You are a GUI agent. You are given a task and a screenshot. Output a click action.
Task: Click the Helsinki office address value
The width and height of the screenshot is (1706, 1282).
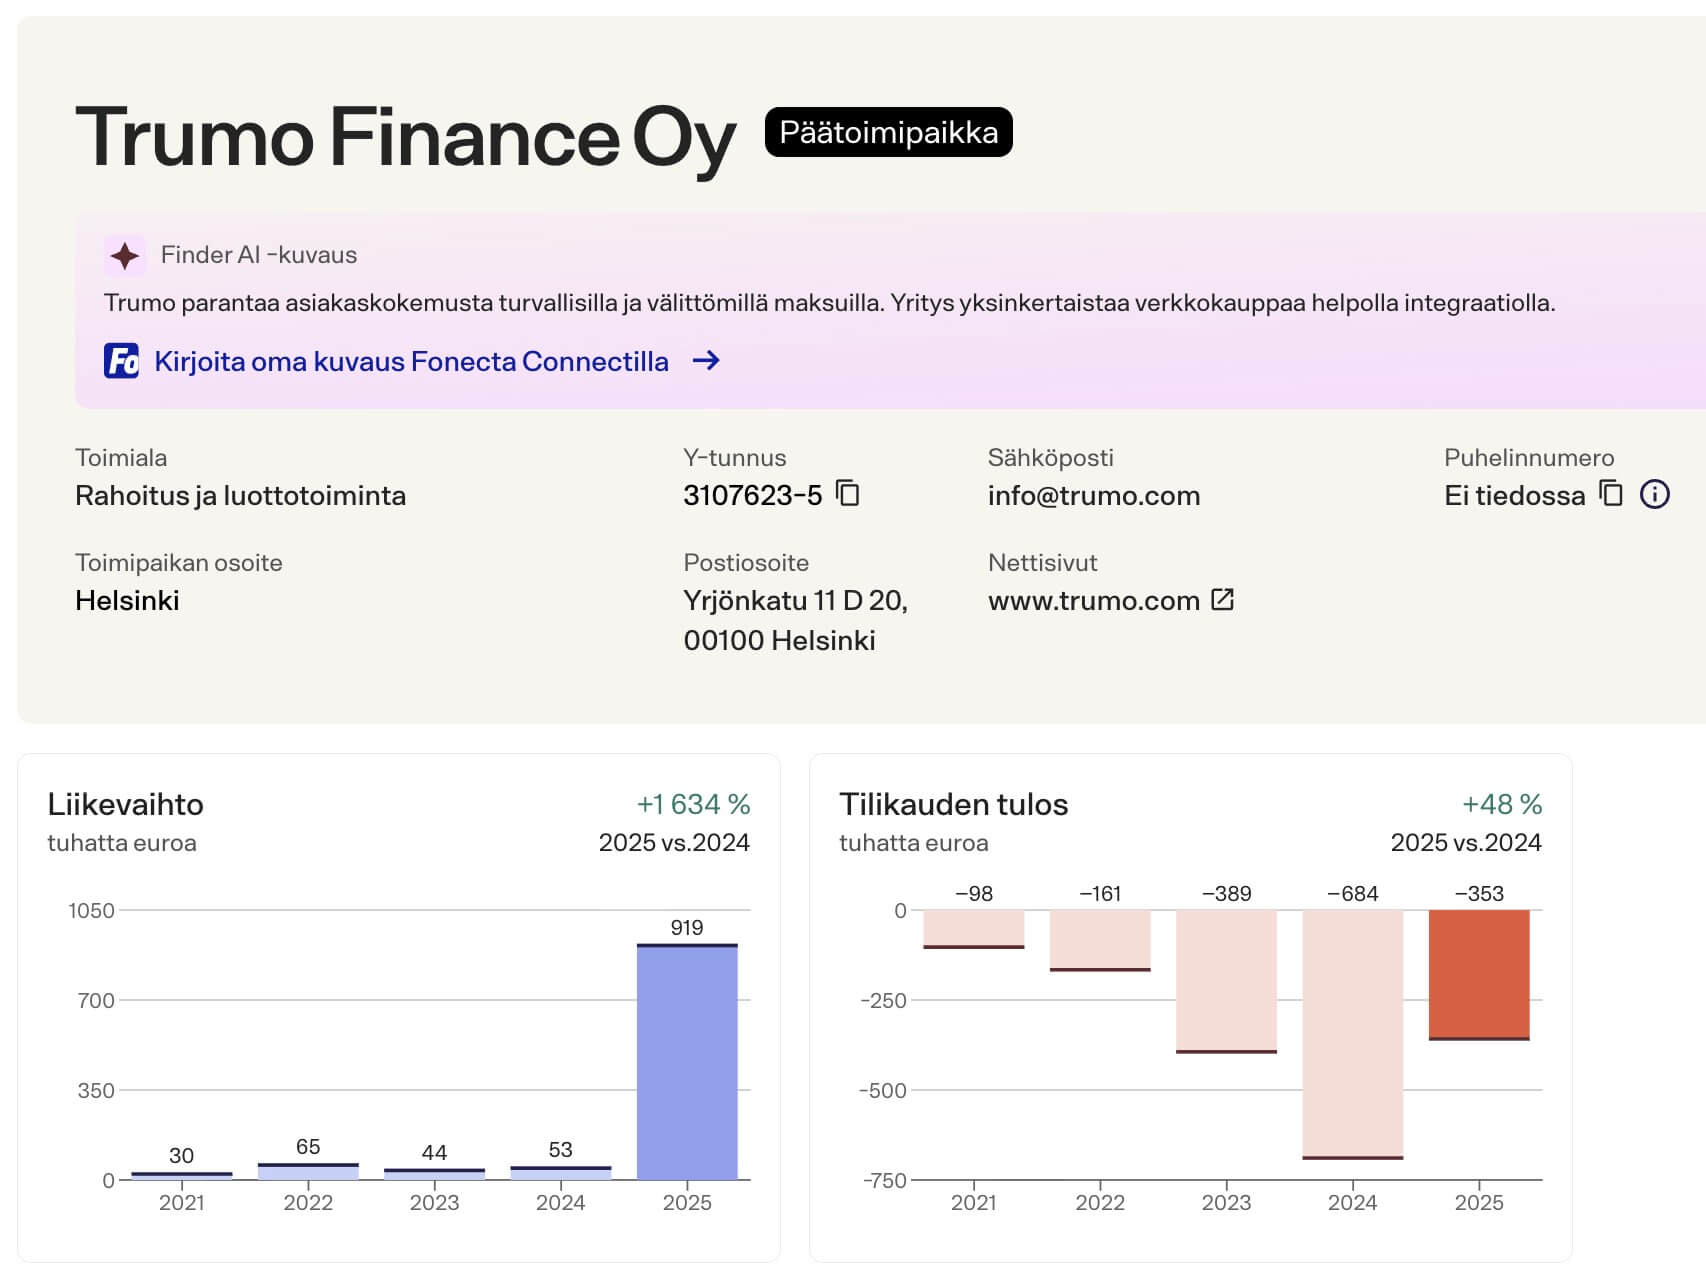coord(127,600)
